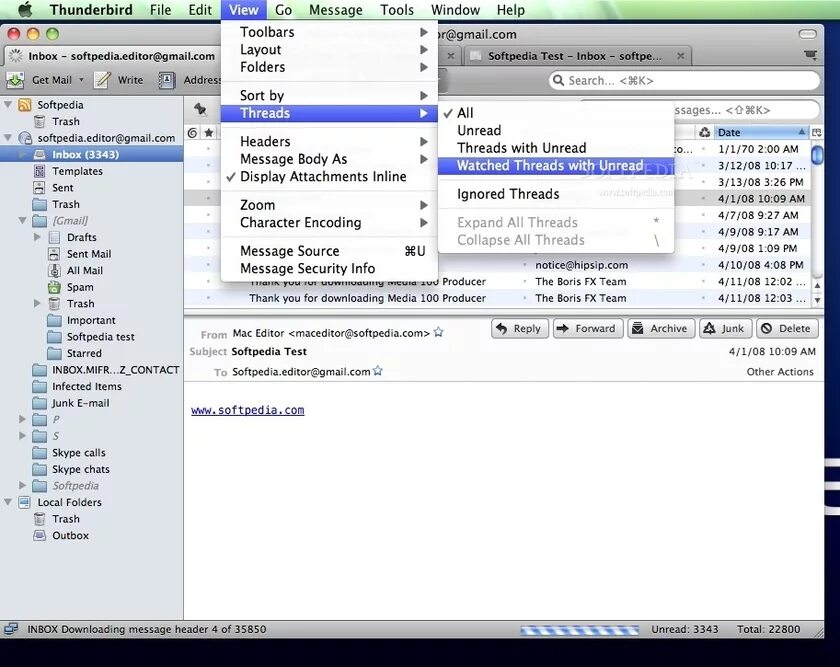Click the Spam folder icon
Screen dimensions: 840x667
[x=54, y=287]
